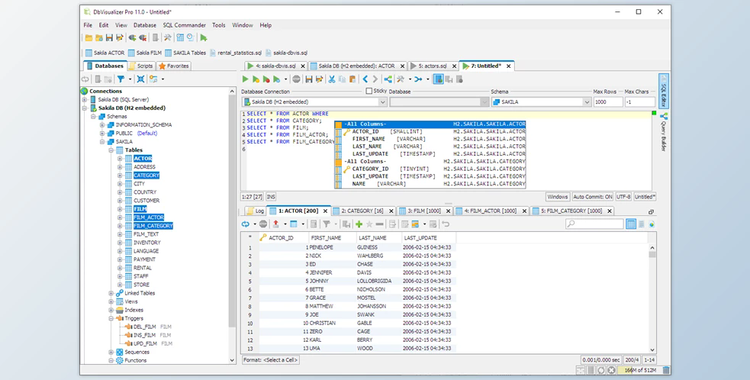This screenshot has height=380, width=750.
Task: Open the Log tab in results
Action: pyautogui.click(x=255, y=211)
